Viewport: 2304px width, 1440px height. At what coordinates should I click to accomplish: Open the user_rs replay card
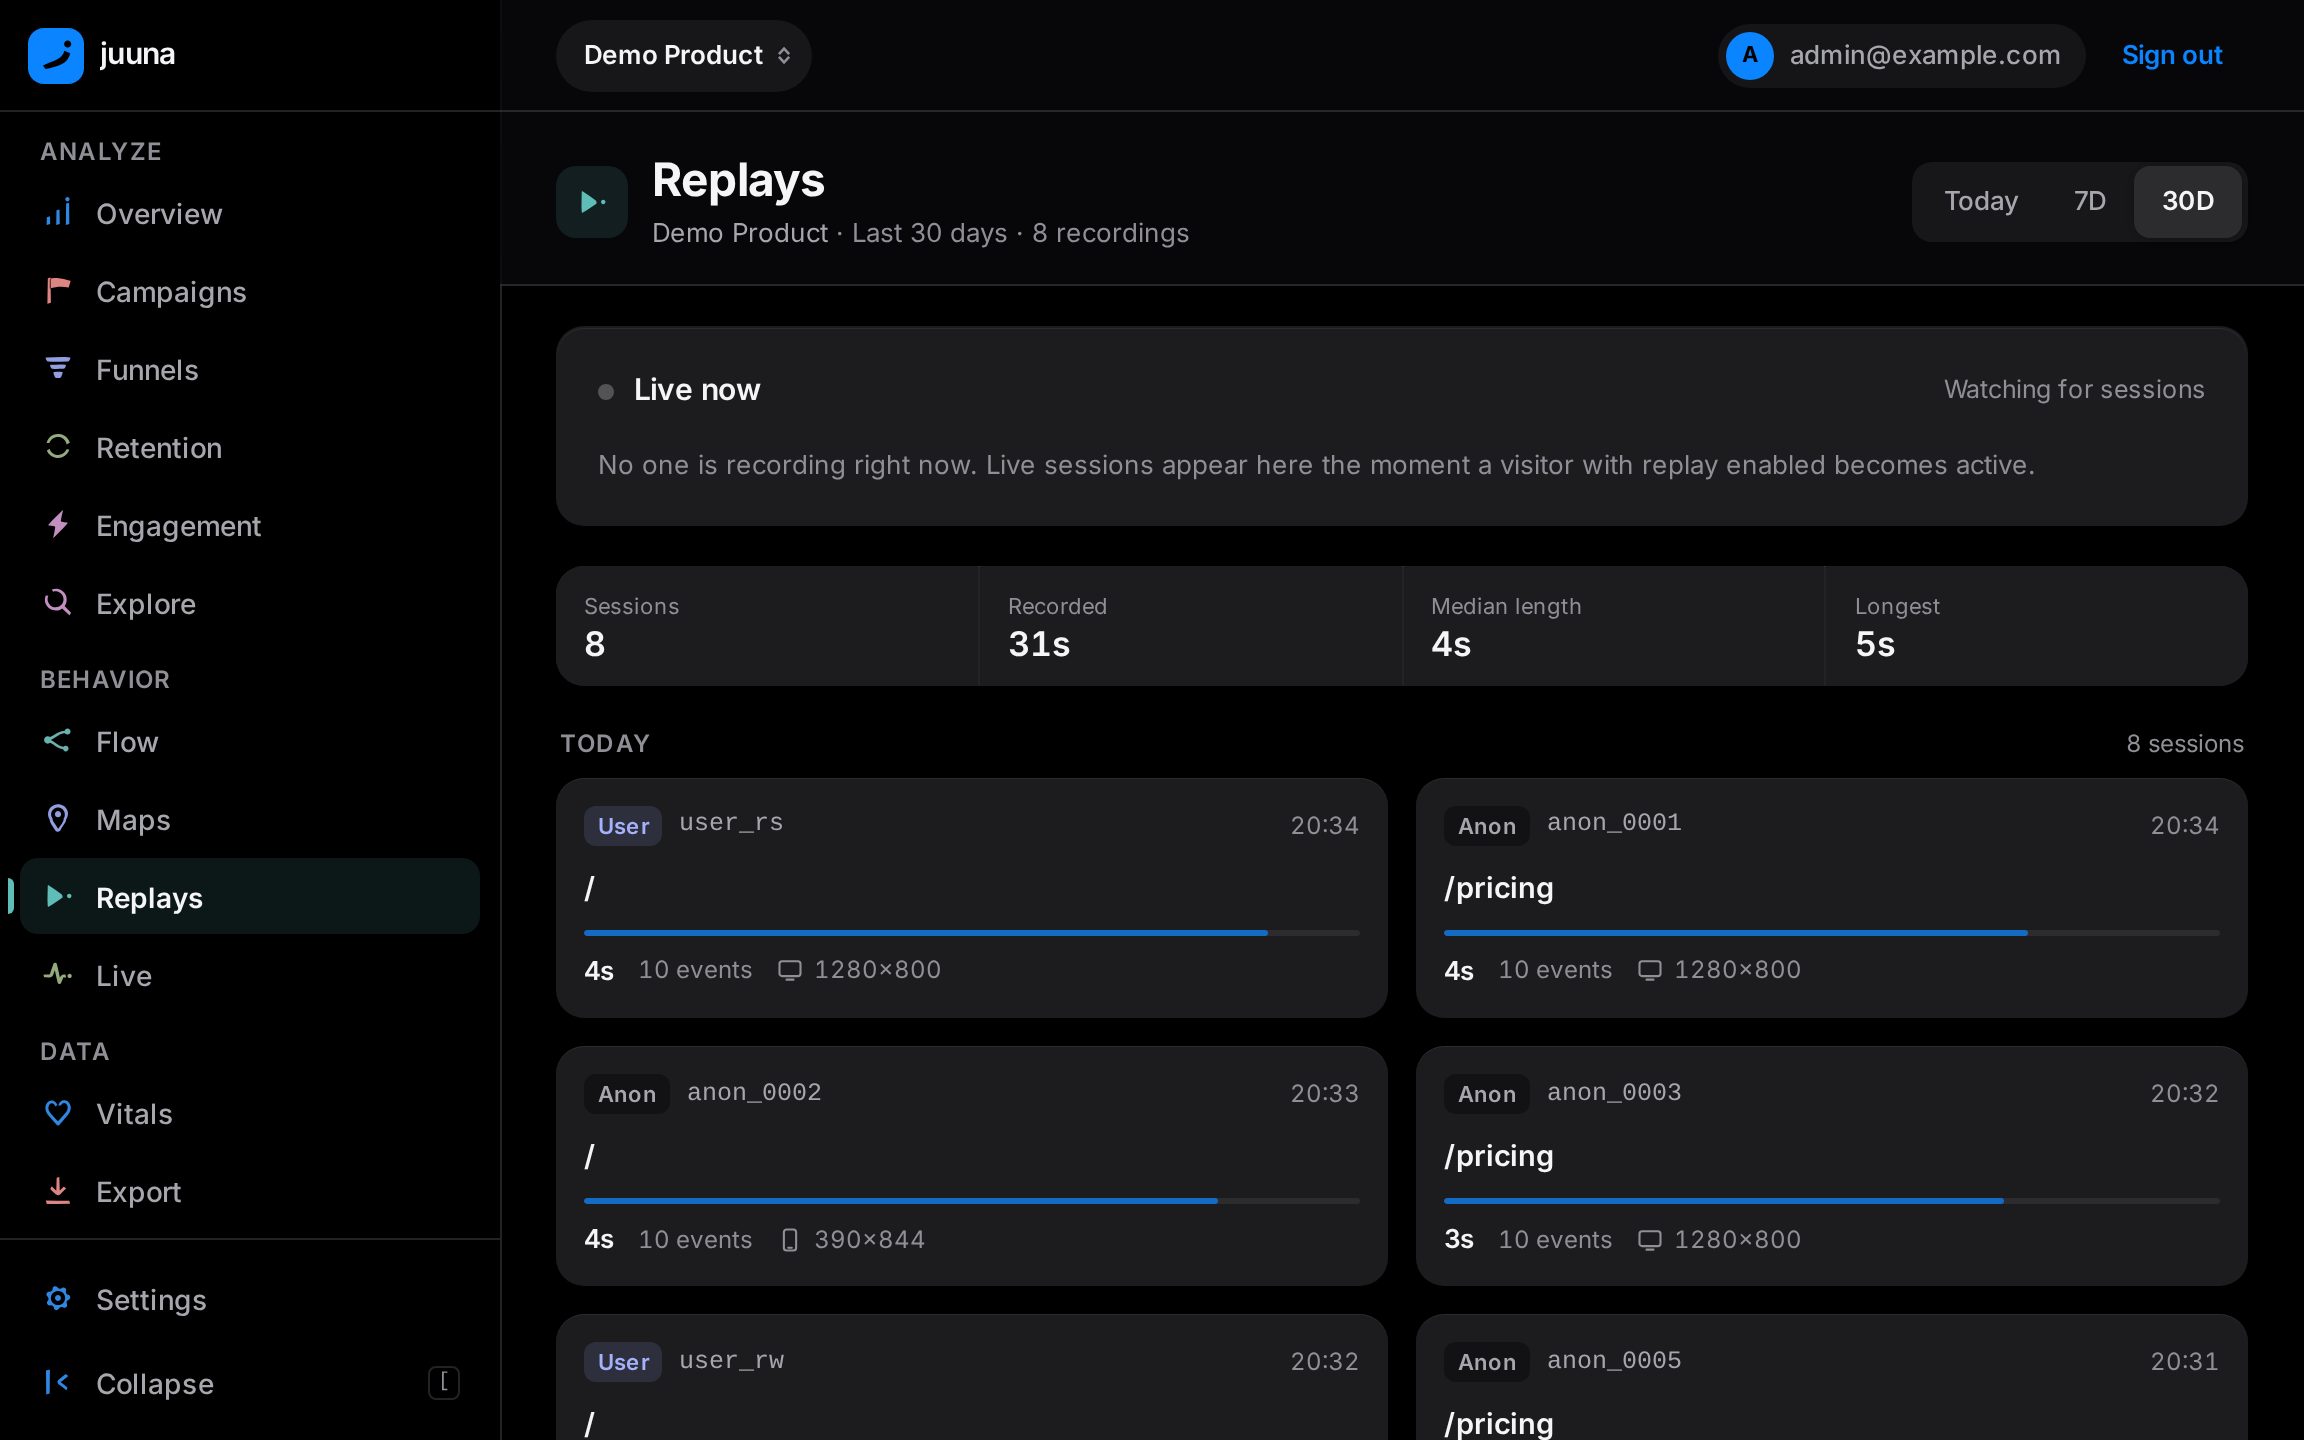tap(972, 898)
